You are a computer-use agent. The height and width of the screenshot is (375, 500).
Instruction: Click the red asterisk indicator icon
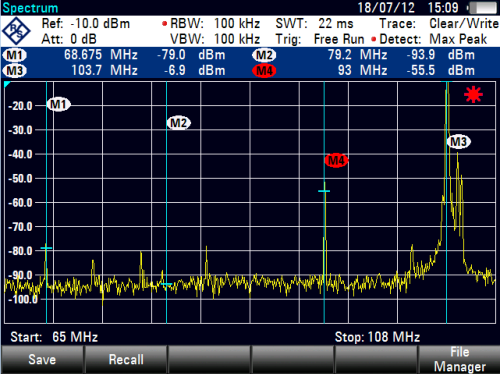point(473,95)
